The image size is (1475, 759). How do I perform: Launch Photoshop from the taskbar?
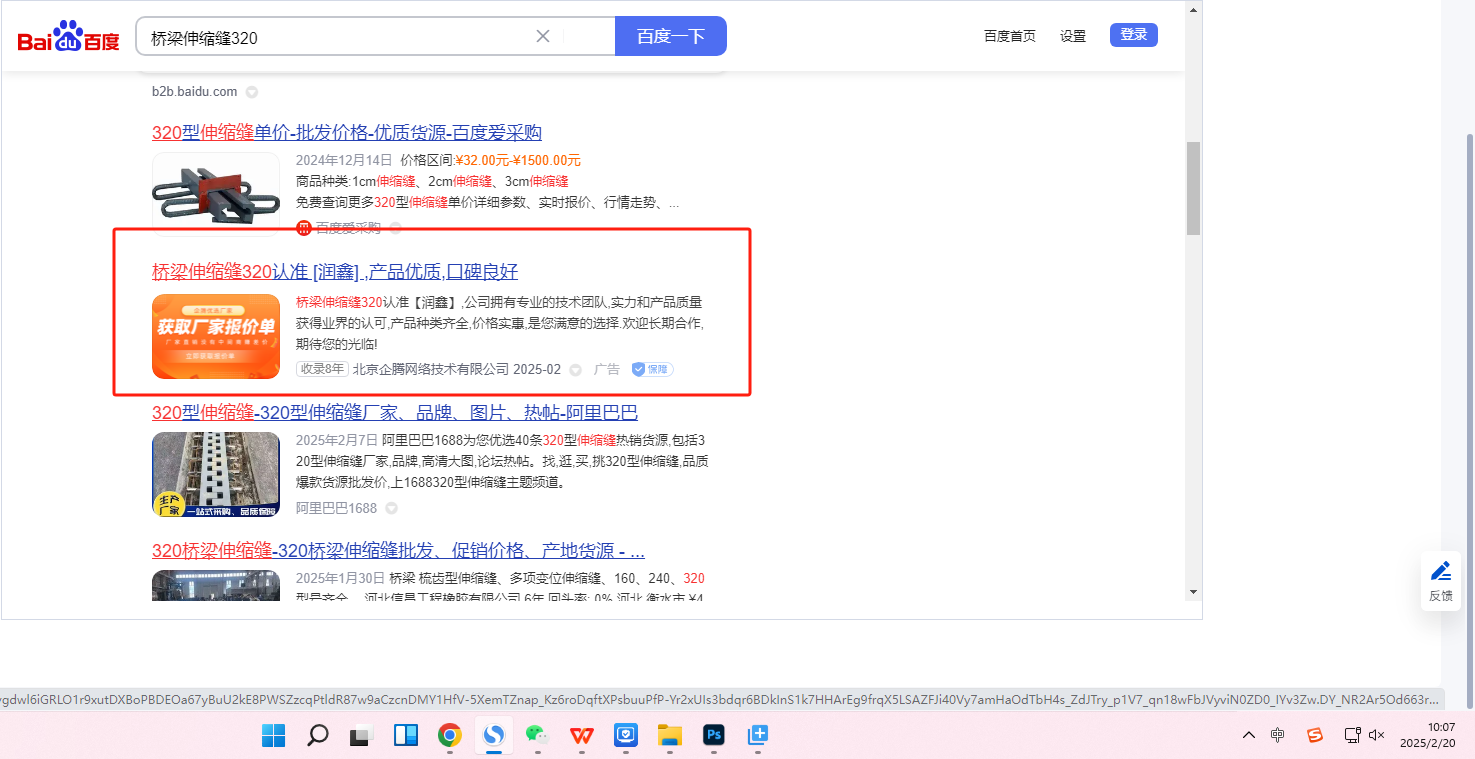tap(714, 736)
